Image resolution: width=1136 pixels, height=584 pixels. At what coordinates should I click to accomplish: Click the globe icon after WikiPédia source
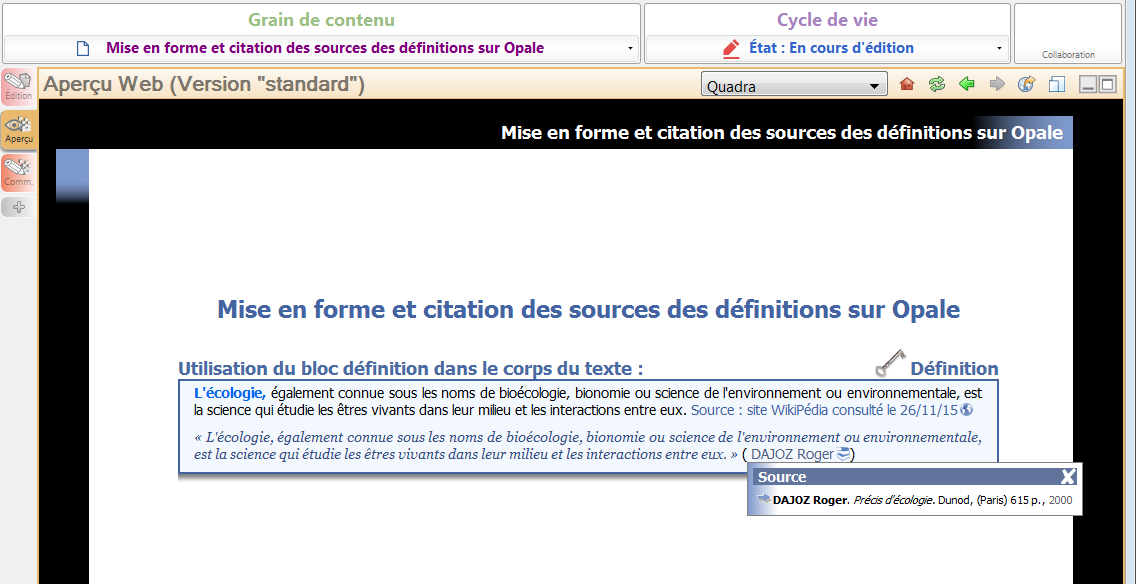[966, 410]
